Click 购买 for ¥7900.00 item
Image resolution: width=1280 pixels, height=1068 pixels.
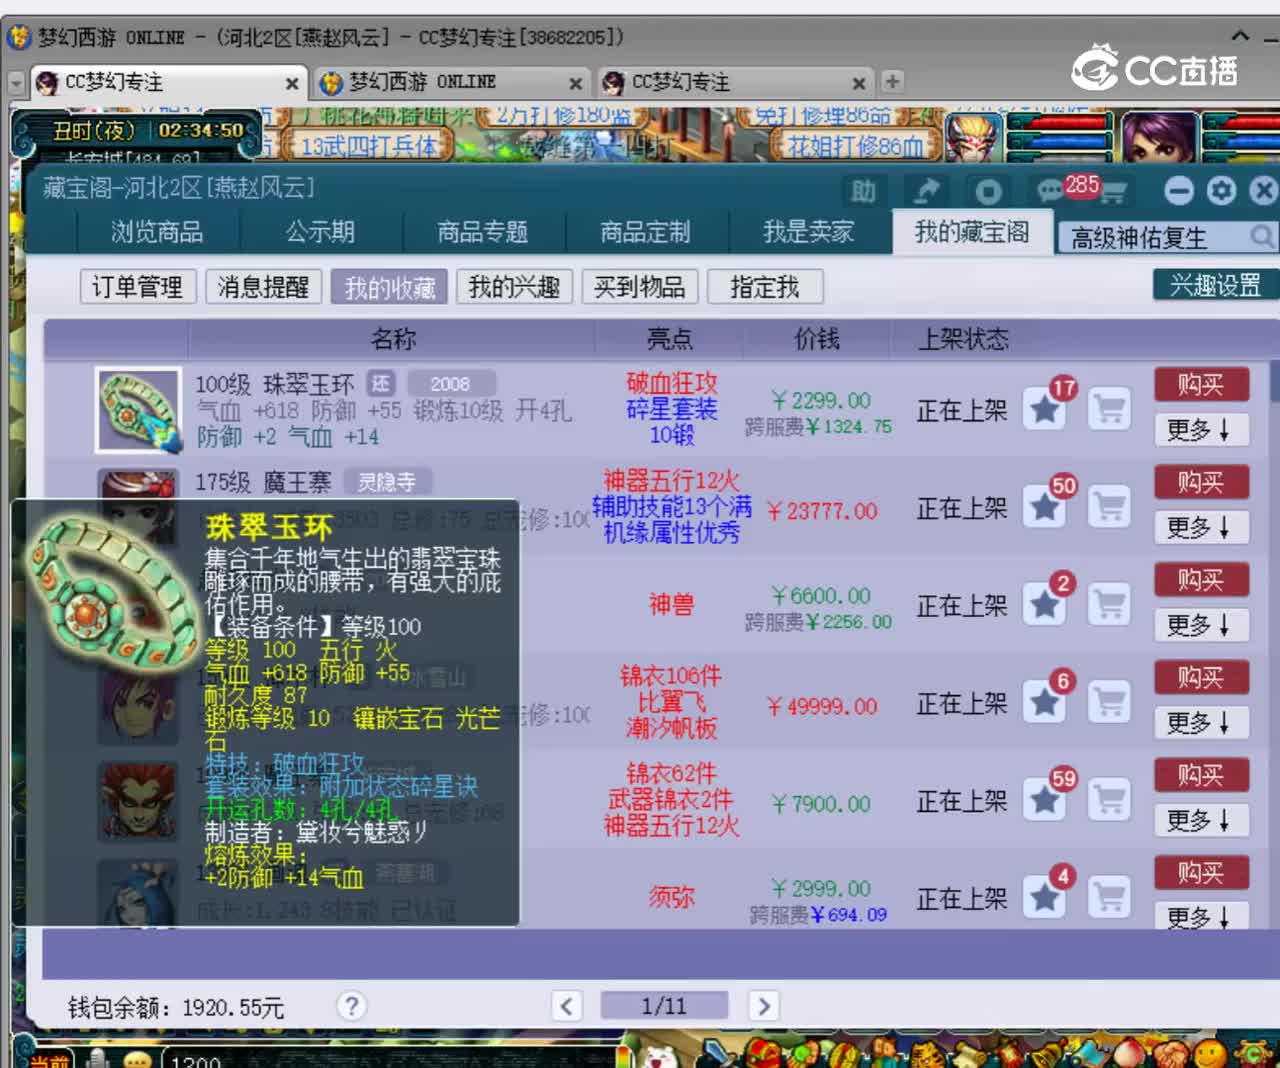(1200, 774)
